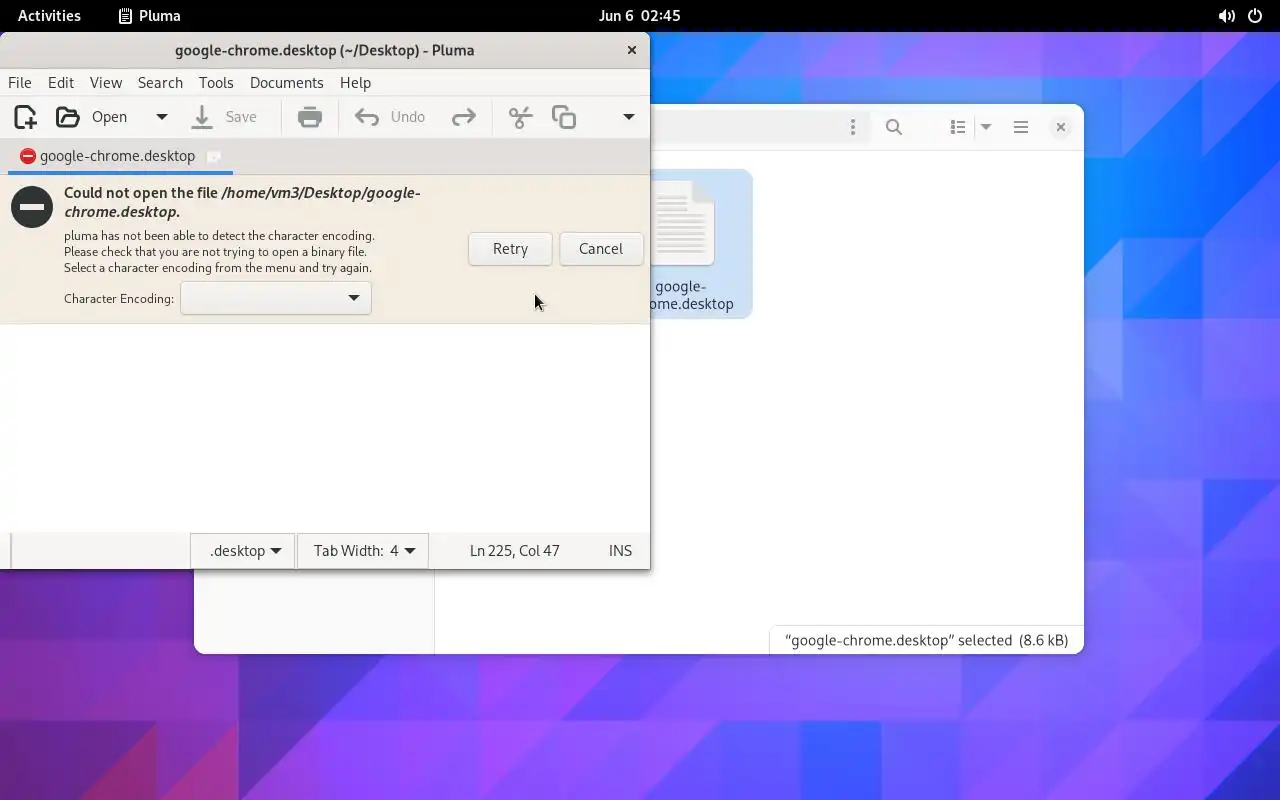This screenshot has width=1280, height=800.
Task: Open the File menu
Action: pos(20,83)
